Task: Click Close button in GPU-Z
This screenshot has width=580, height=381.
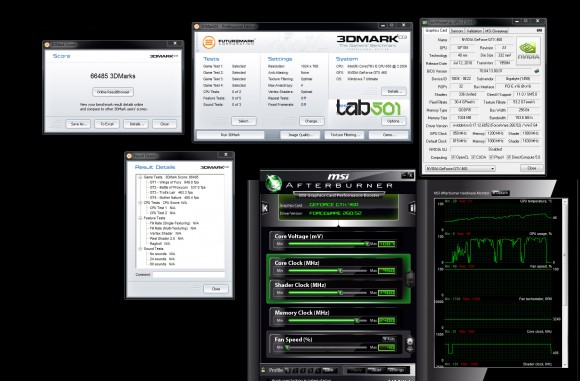Action: [532, 168]
